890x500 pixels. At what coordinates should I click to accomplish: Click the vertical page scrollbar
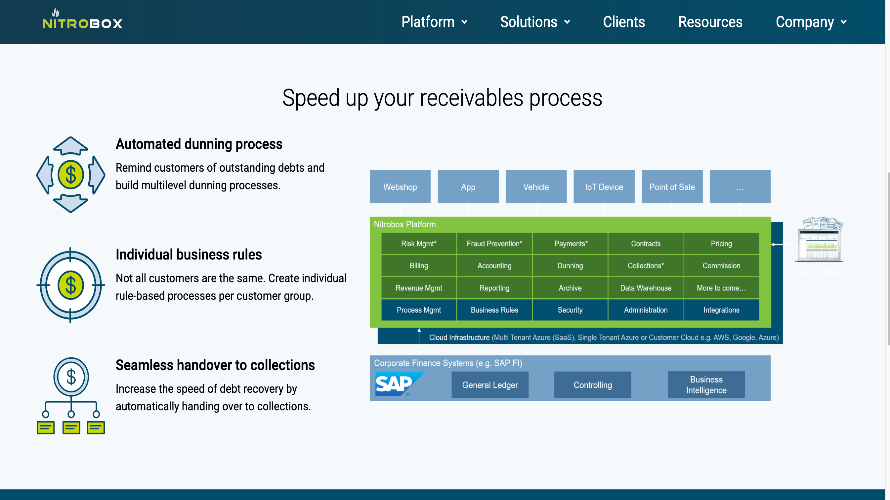pyautogui.click(x=888, y=258)
